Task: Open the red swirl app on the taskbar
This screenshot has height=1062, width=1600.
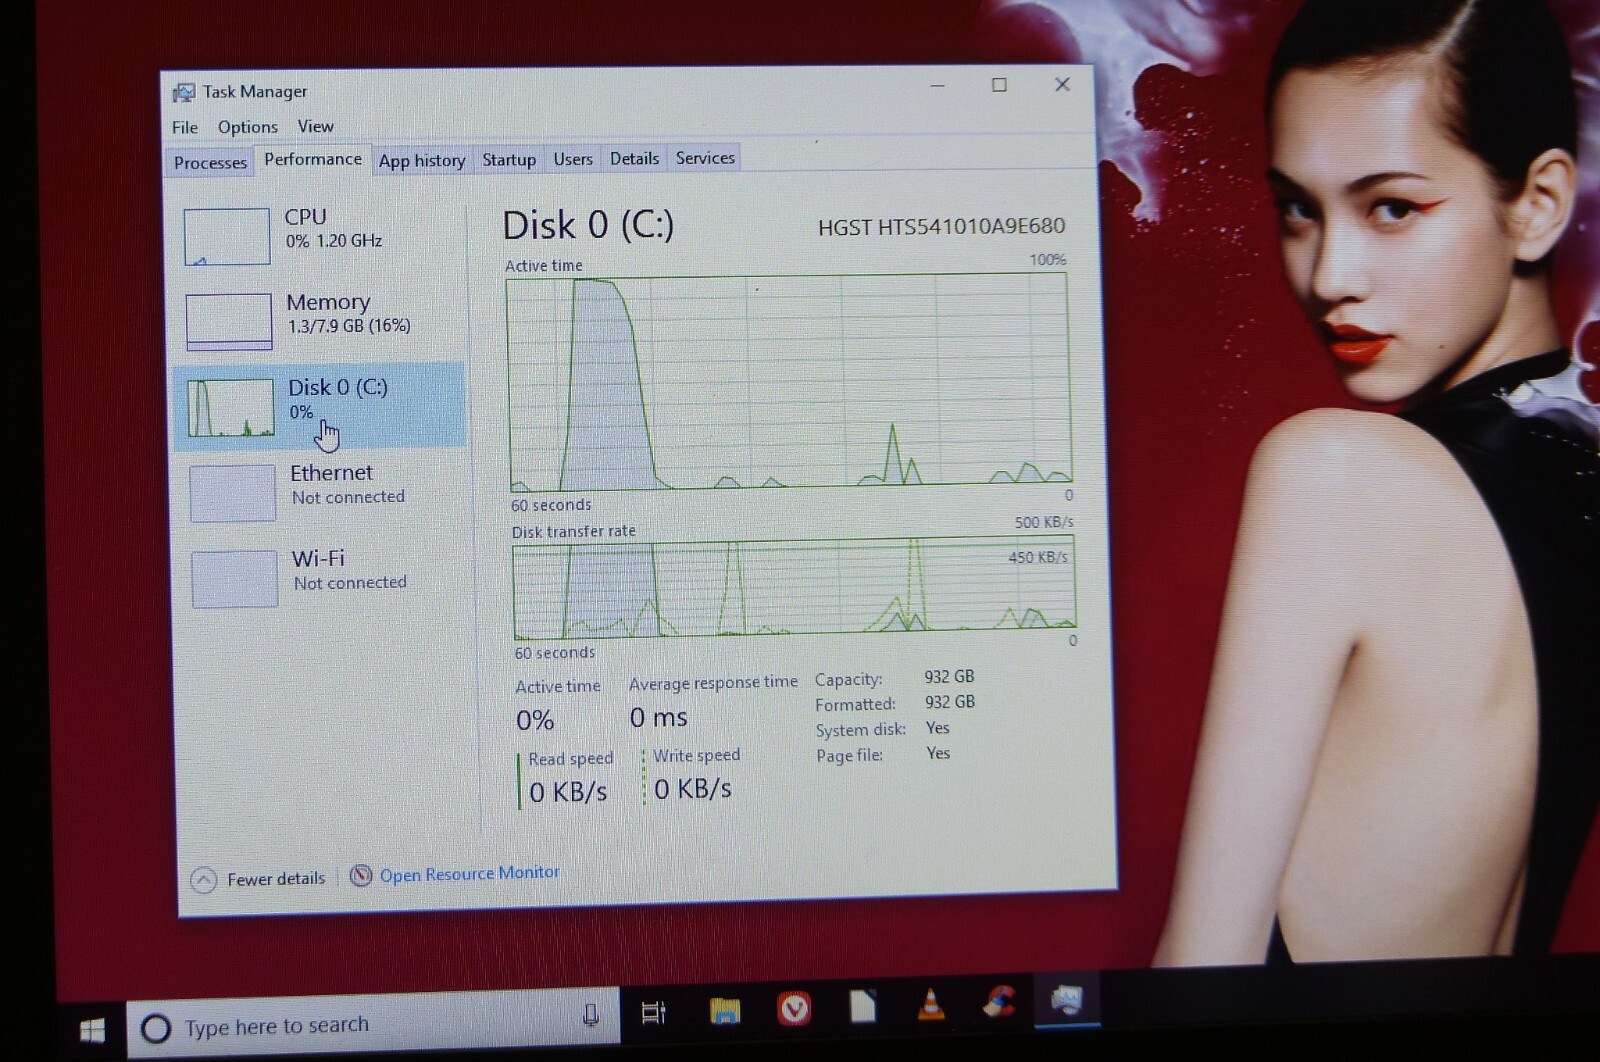Action: coord(999,1001)
